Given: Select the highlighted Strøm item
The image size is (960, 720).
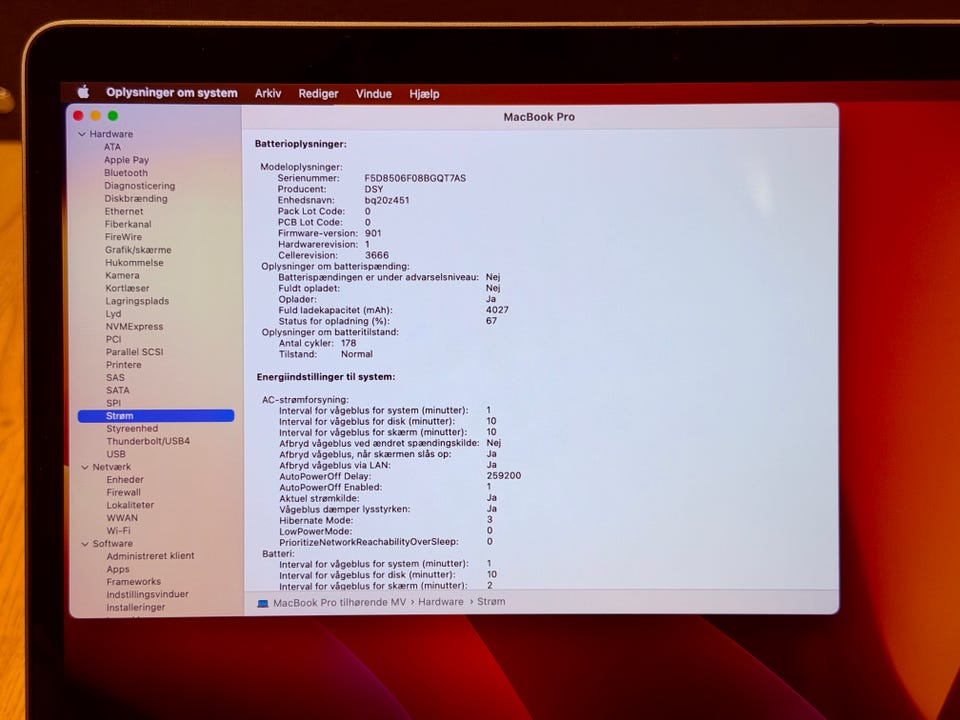Looking at the screenshot, I should (156, 416).
